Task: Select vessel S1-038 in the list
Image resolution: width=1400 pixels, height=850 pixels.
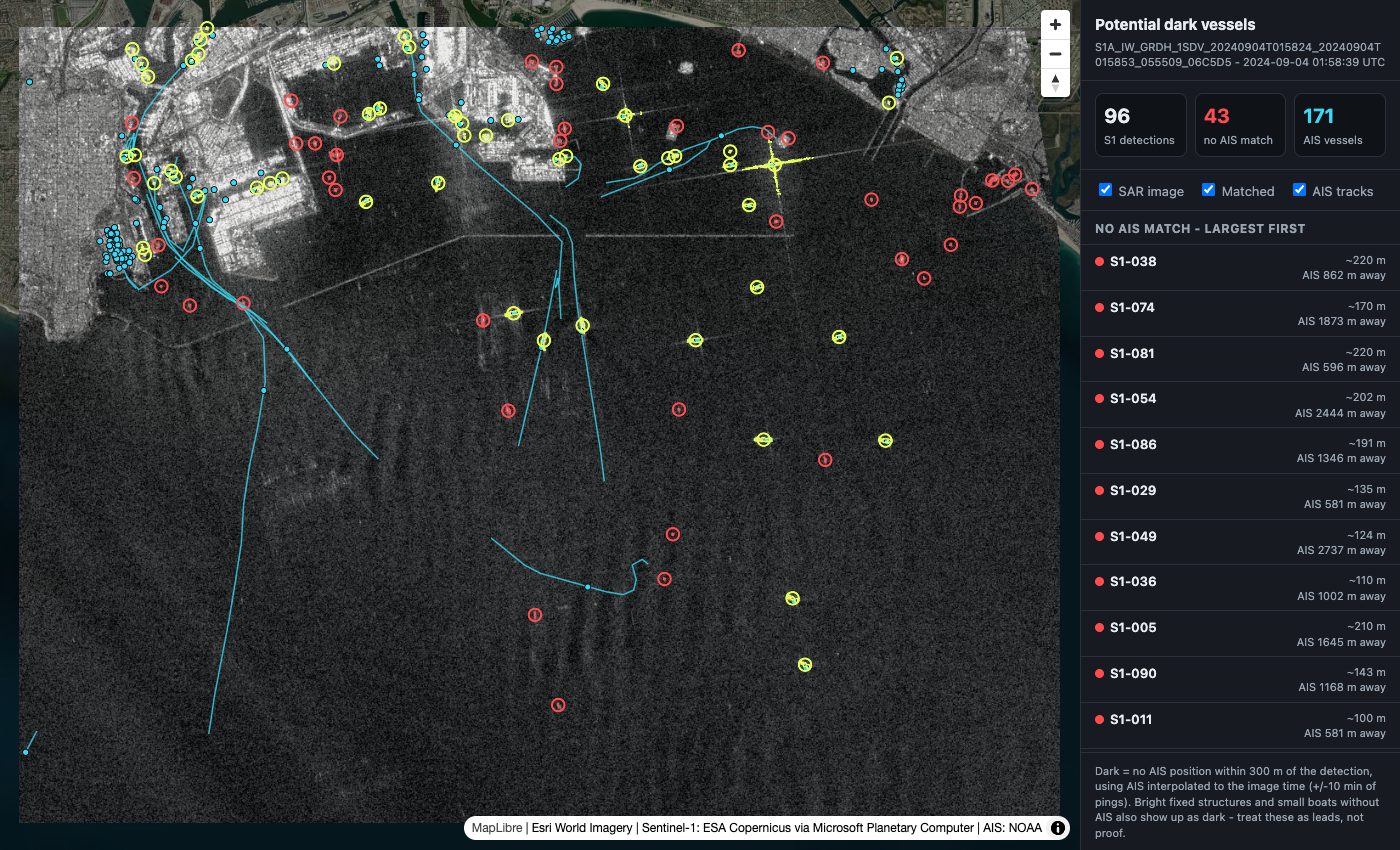Action: pyautogui.click(x=1240, y=268)
